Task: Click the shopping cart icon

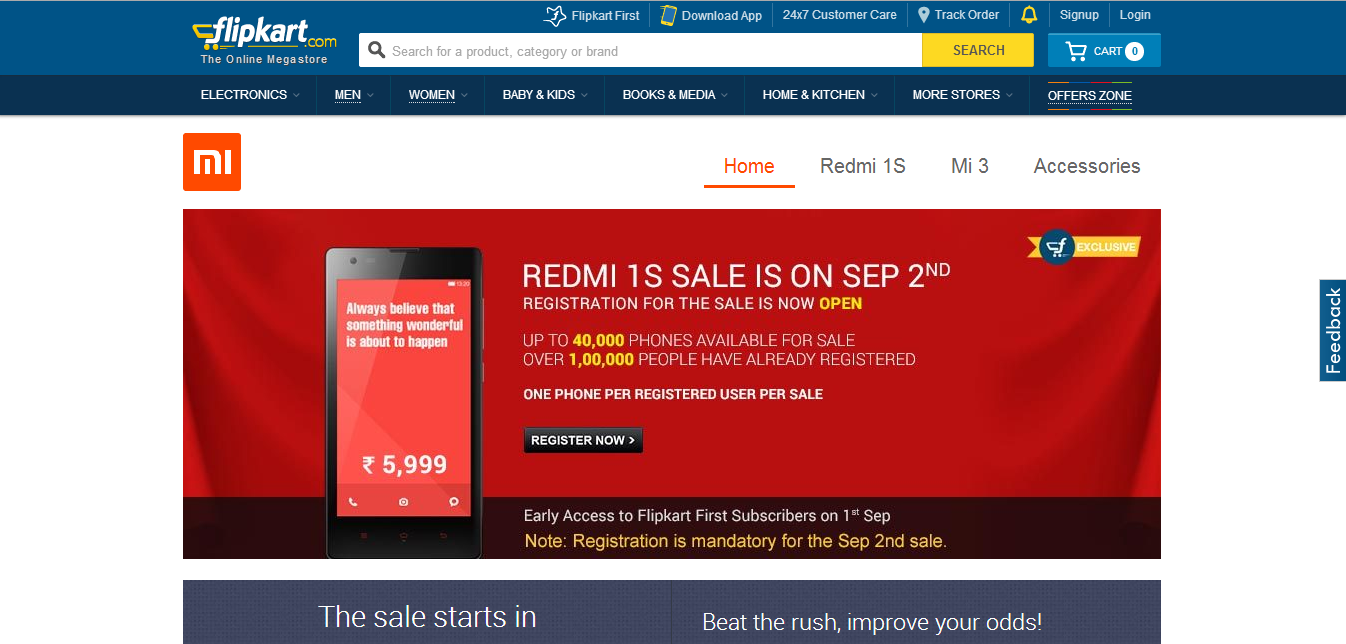Action: pyautogui.click(x=1076, y=51)
